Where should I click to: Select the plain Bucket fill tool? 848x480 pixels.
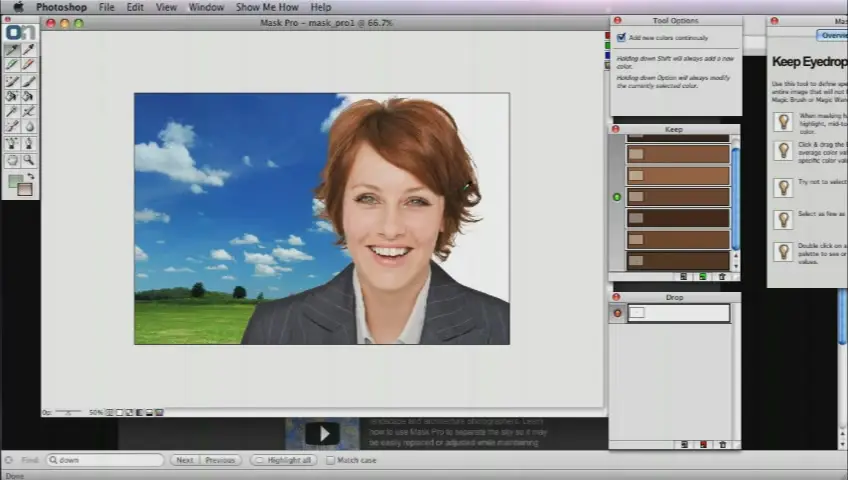[29, 96]
